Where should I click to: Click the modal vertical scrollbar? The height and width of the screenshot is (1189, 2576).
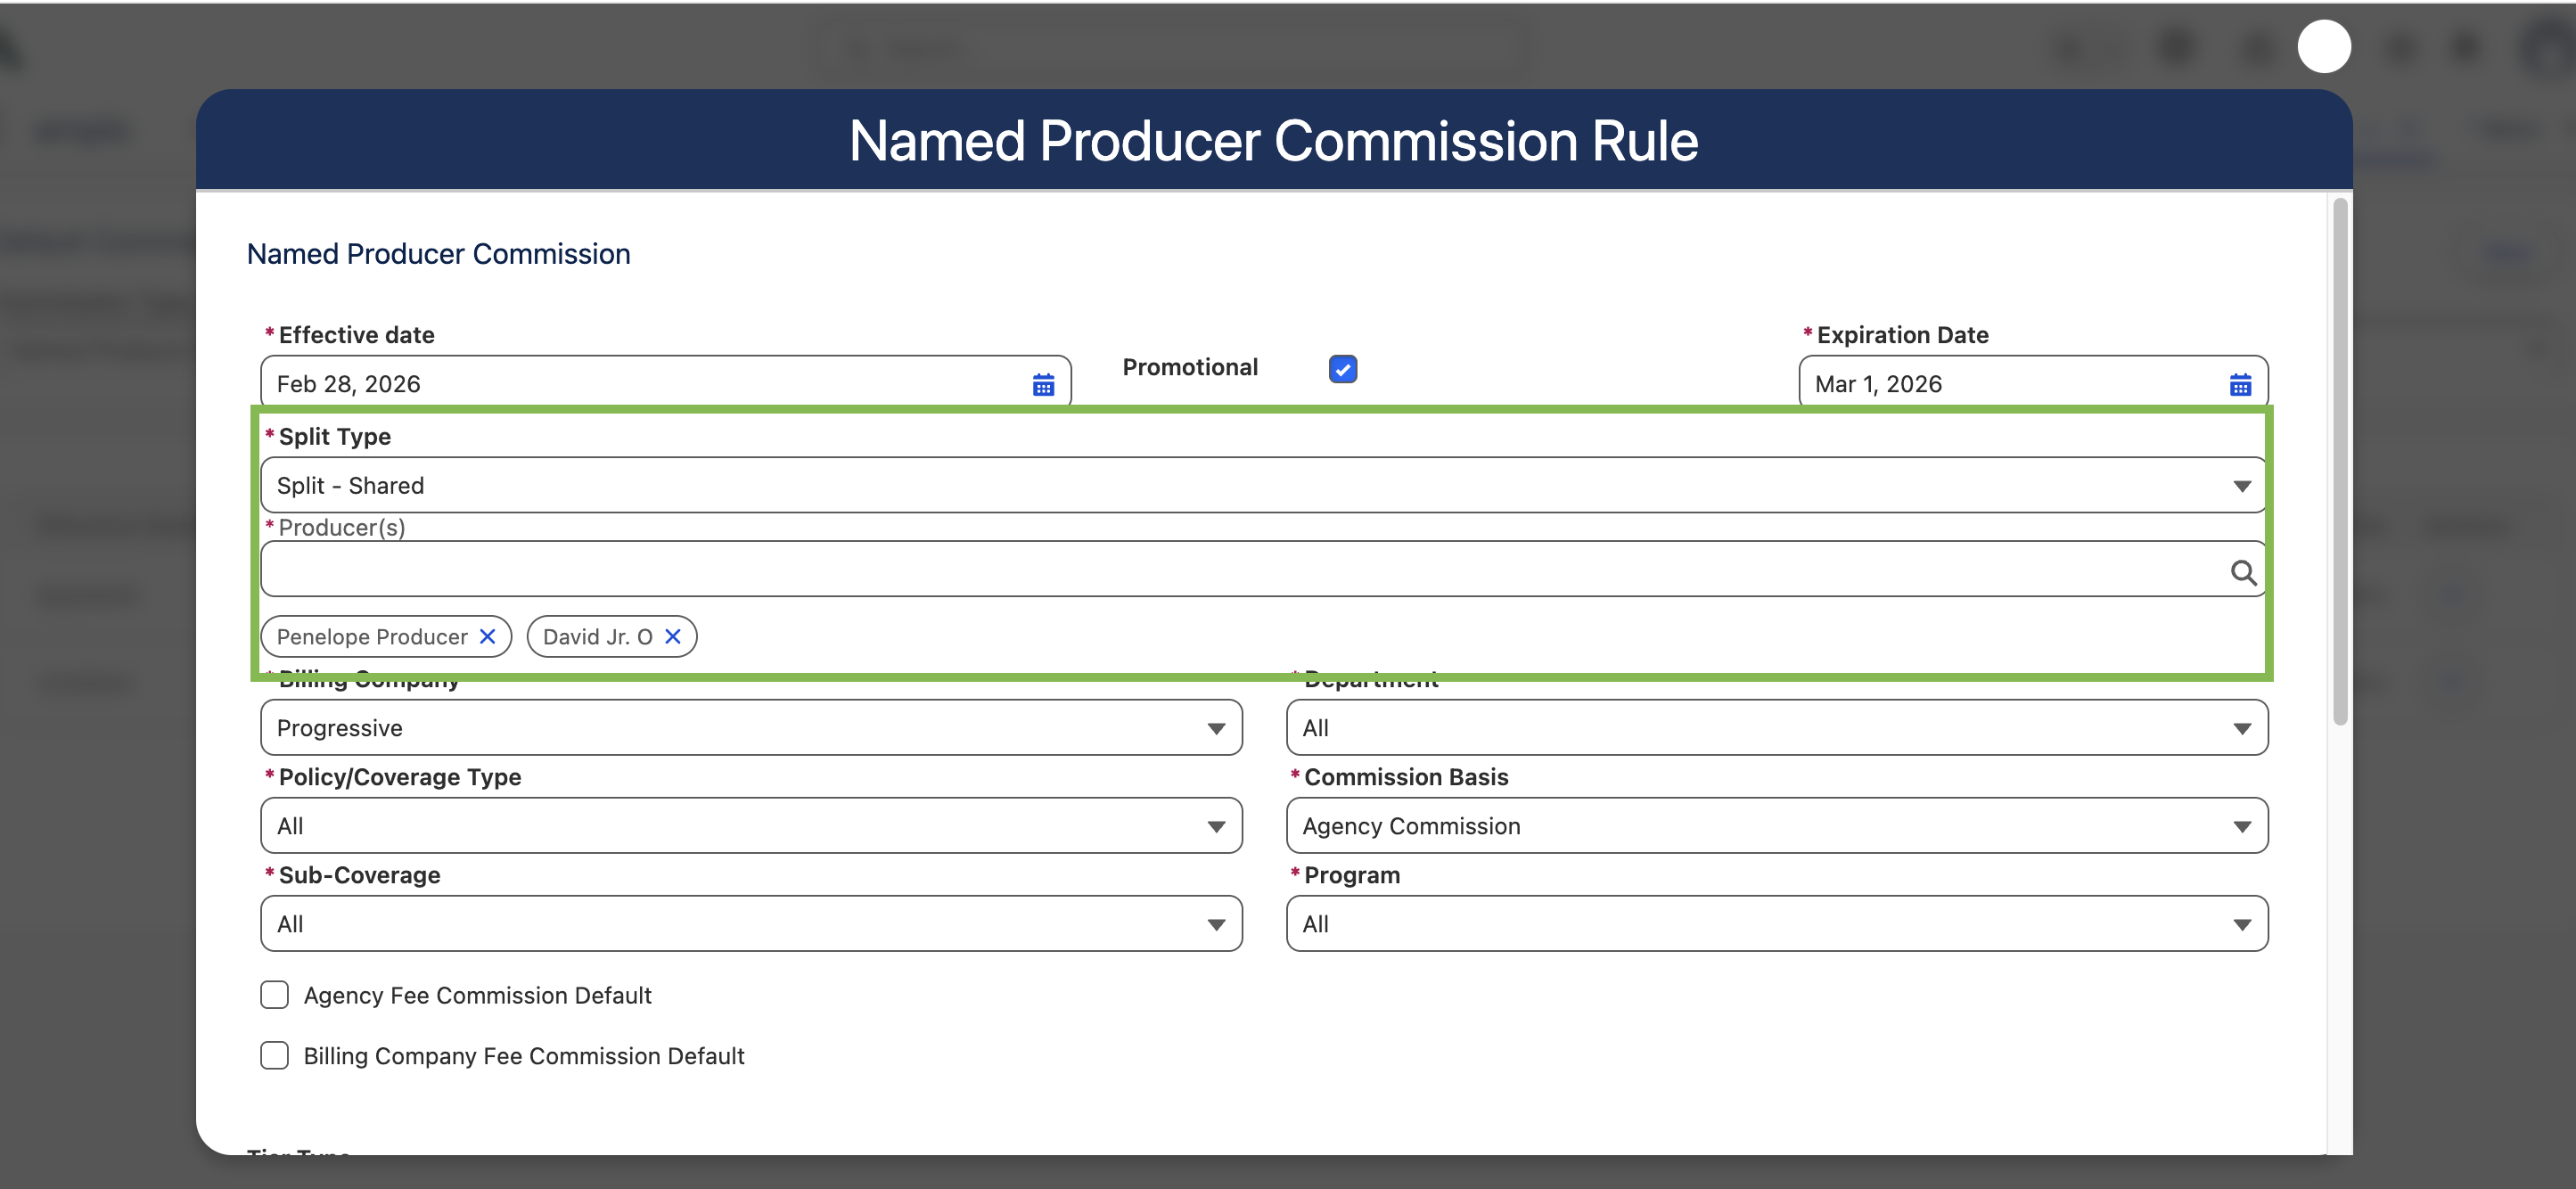pyautogui.click(x=2340, y=461)
